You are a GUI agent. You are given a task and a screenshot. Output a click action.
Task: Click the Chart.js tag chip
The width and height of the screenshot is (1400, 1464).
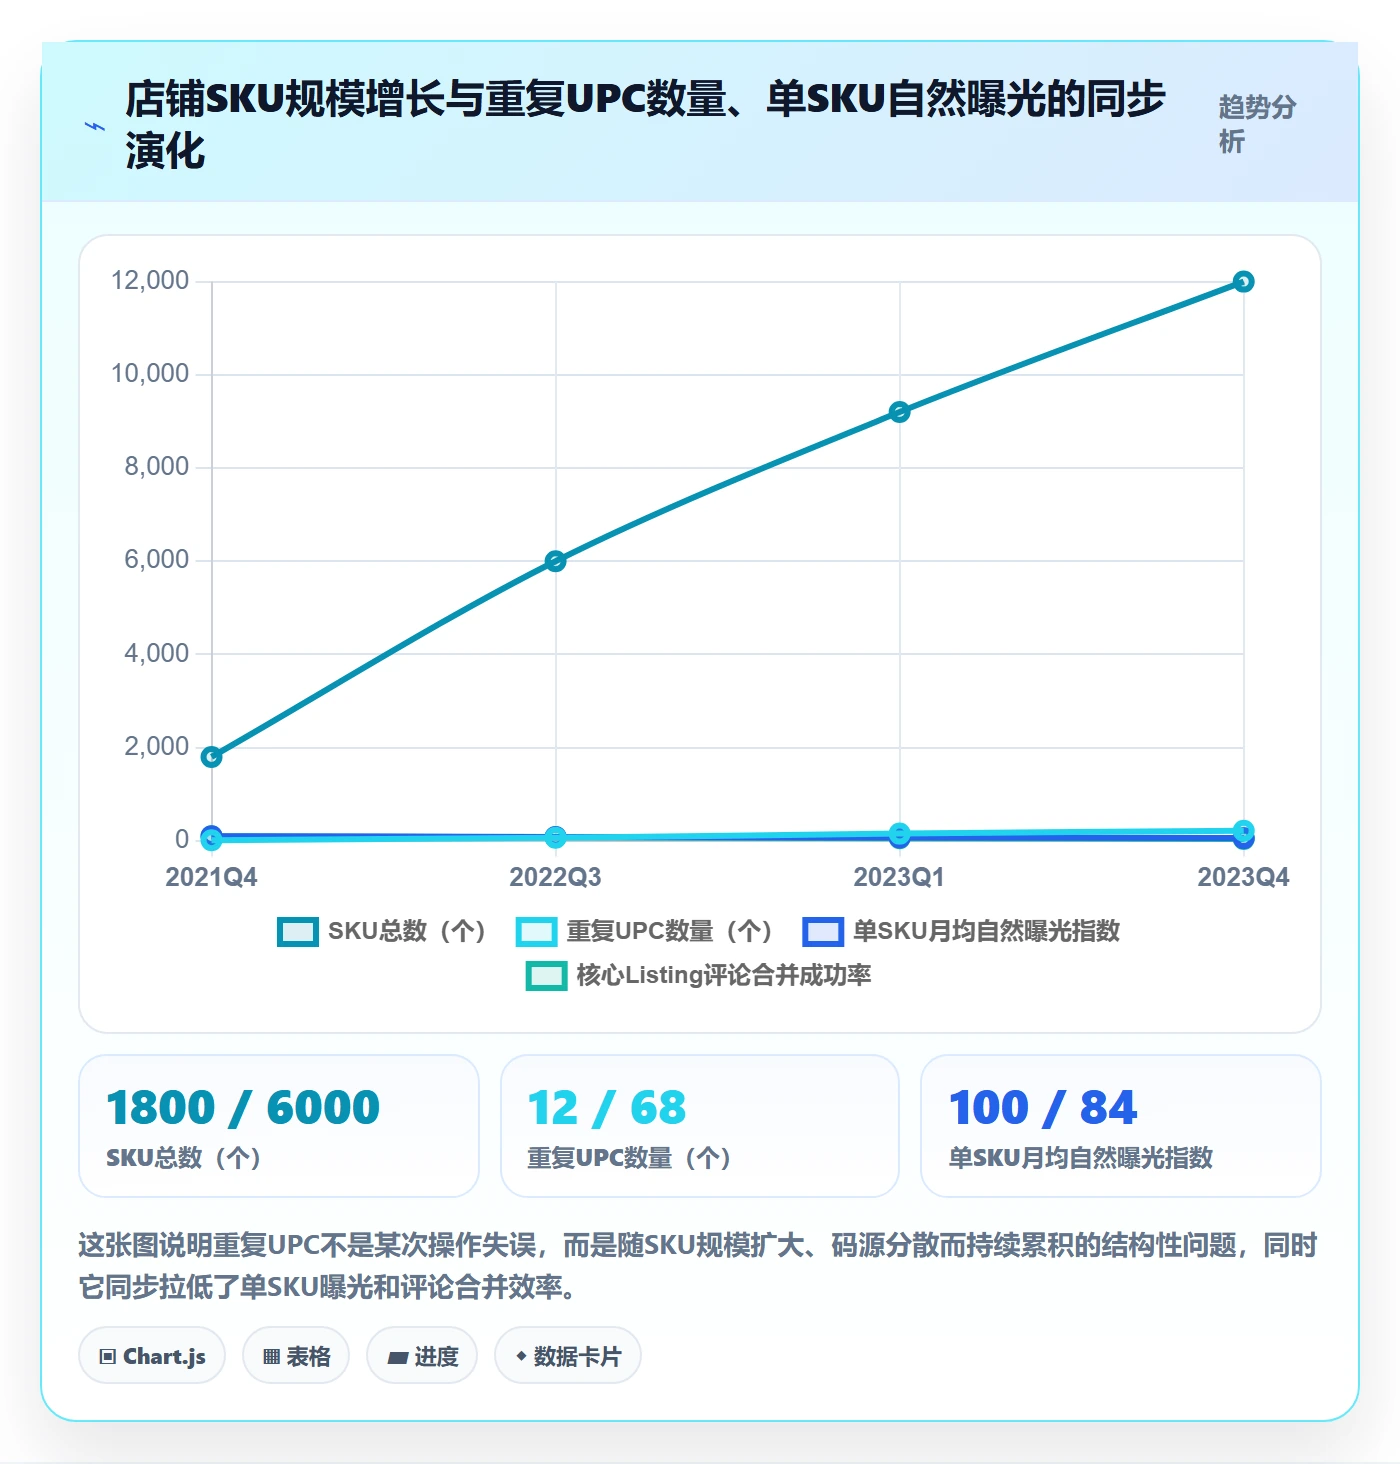tap(152, 1356)
